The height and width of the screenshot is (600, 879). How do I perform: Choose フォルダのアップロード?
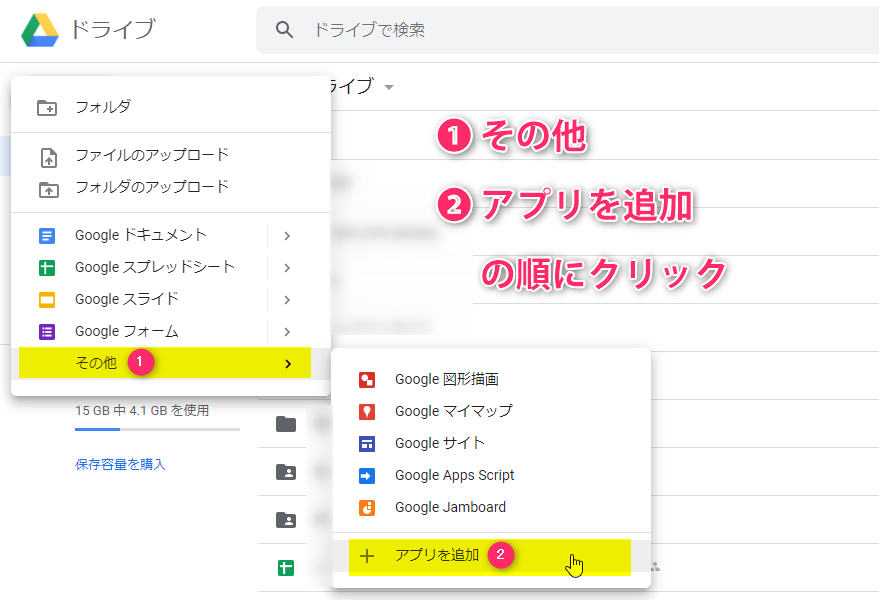[x=170, y=187]
